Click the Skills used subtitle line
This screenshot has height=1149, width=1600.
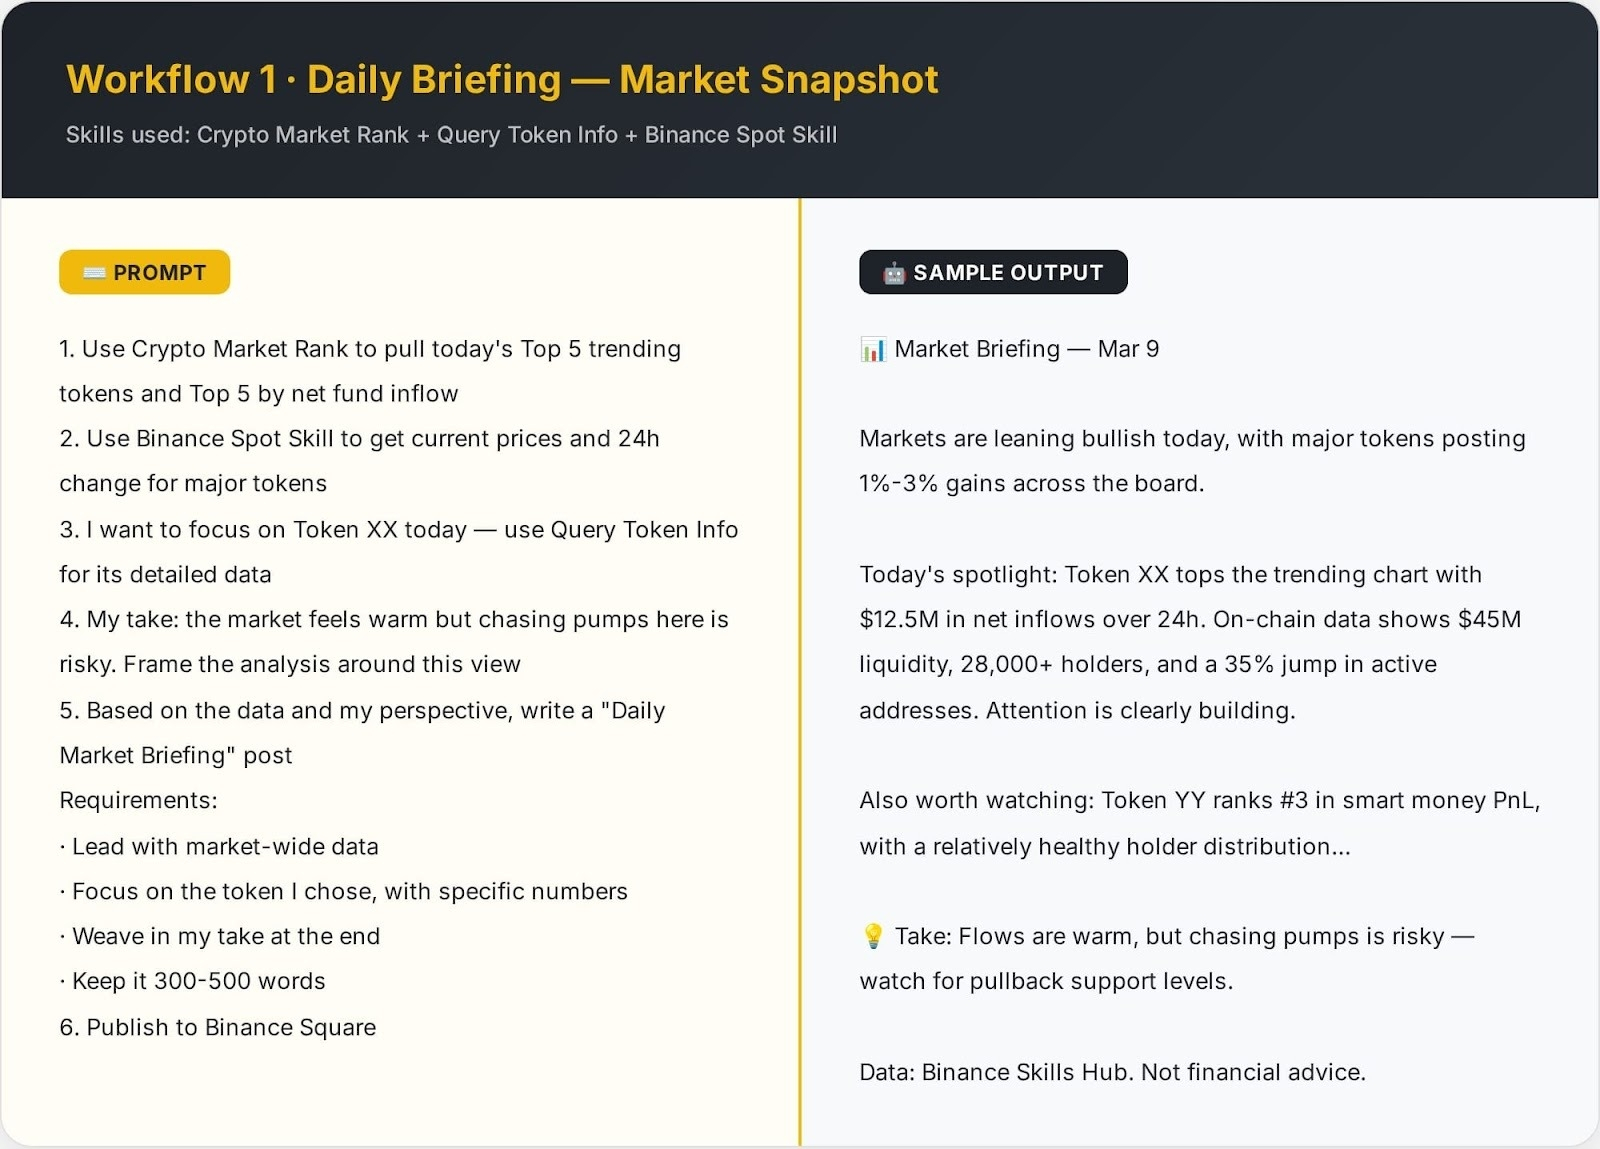coord(451,135)
